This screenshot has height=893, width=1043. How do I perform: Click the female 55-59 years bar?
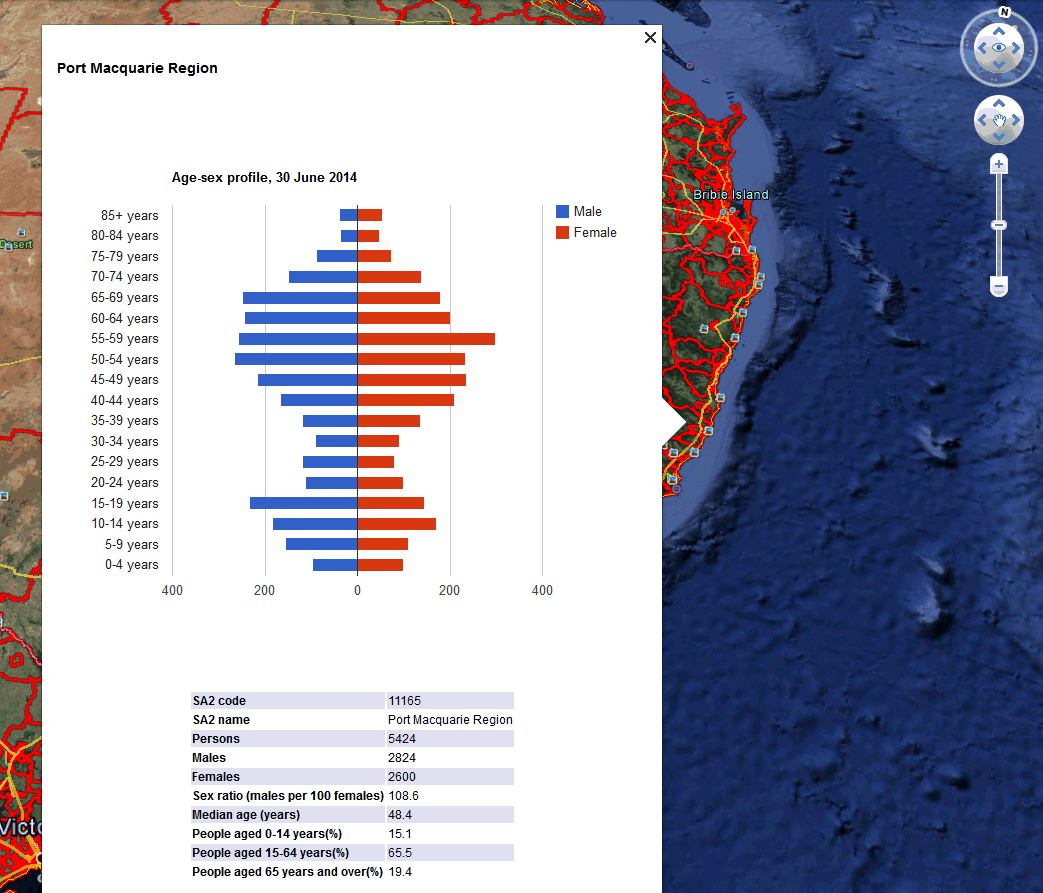point(426,339)
